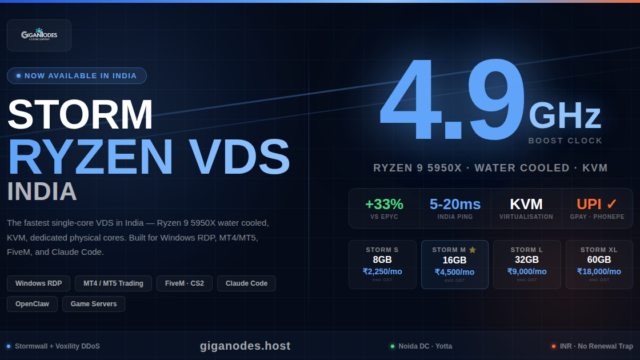Viewport: 640px width, 360px height.
Task: Select the Storm M 16GB plan card
Action: (455, 264)
